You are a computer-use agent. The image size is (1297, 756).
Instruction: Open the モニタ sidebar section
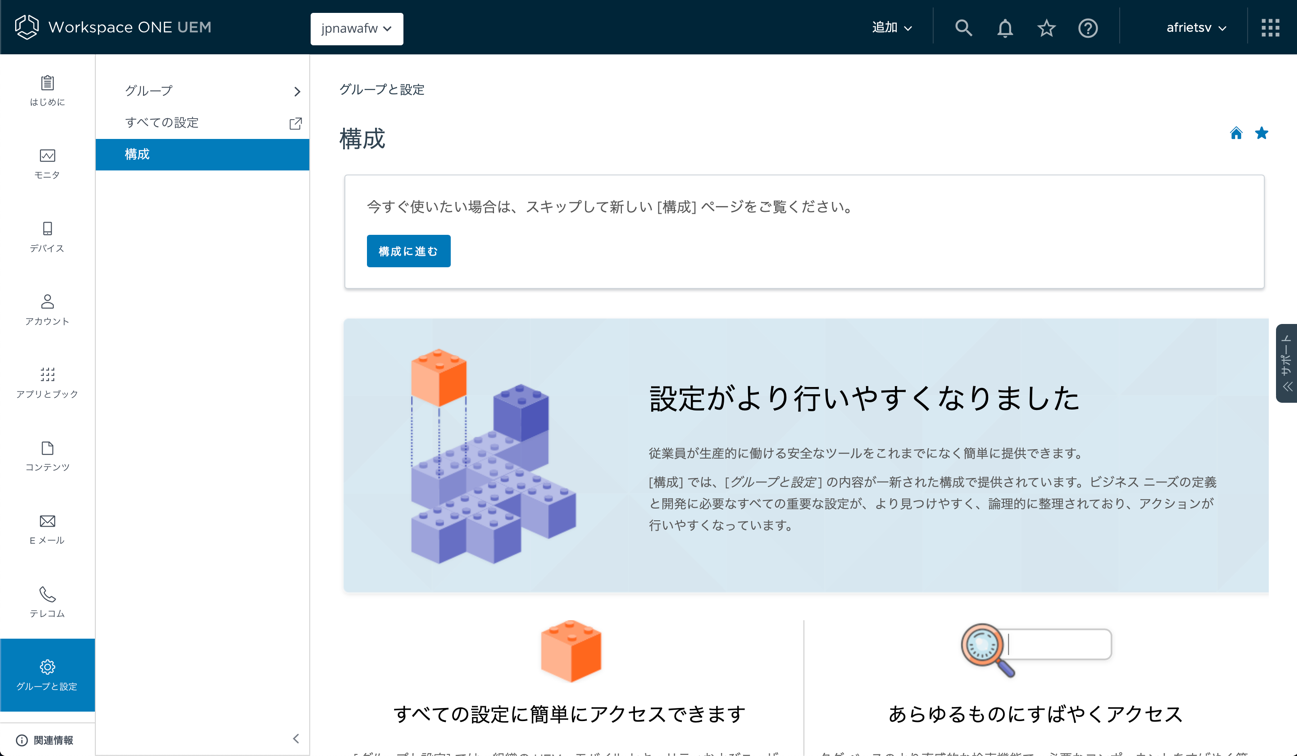pos(47,164)
